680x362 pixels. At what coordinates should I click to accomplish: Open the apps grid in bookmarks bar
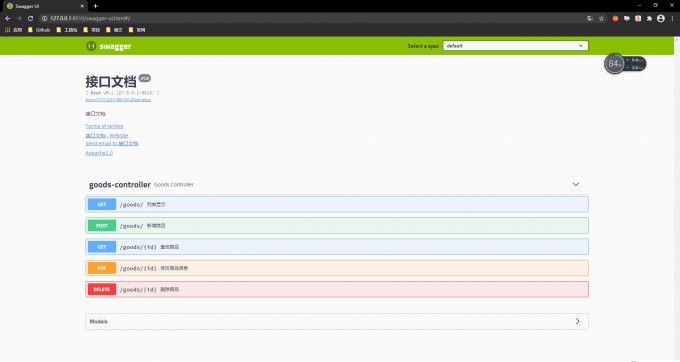tap(14, 30)
